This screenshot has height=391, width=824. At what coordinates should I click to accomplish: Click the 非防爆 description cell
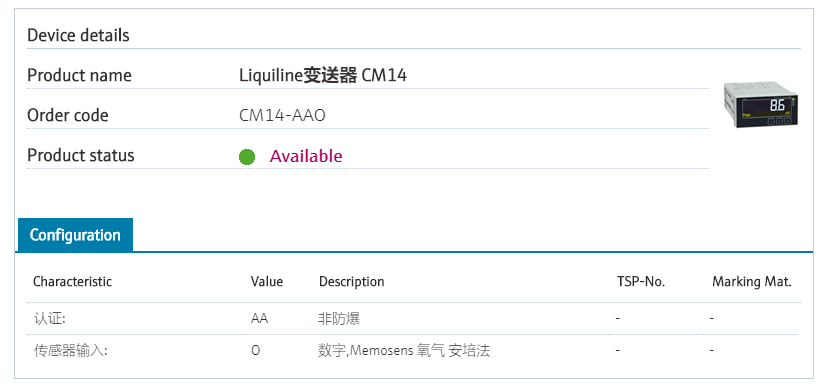[339, 318]
